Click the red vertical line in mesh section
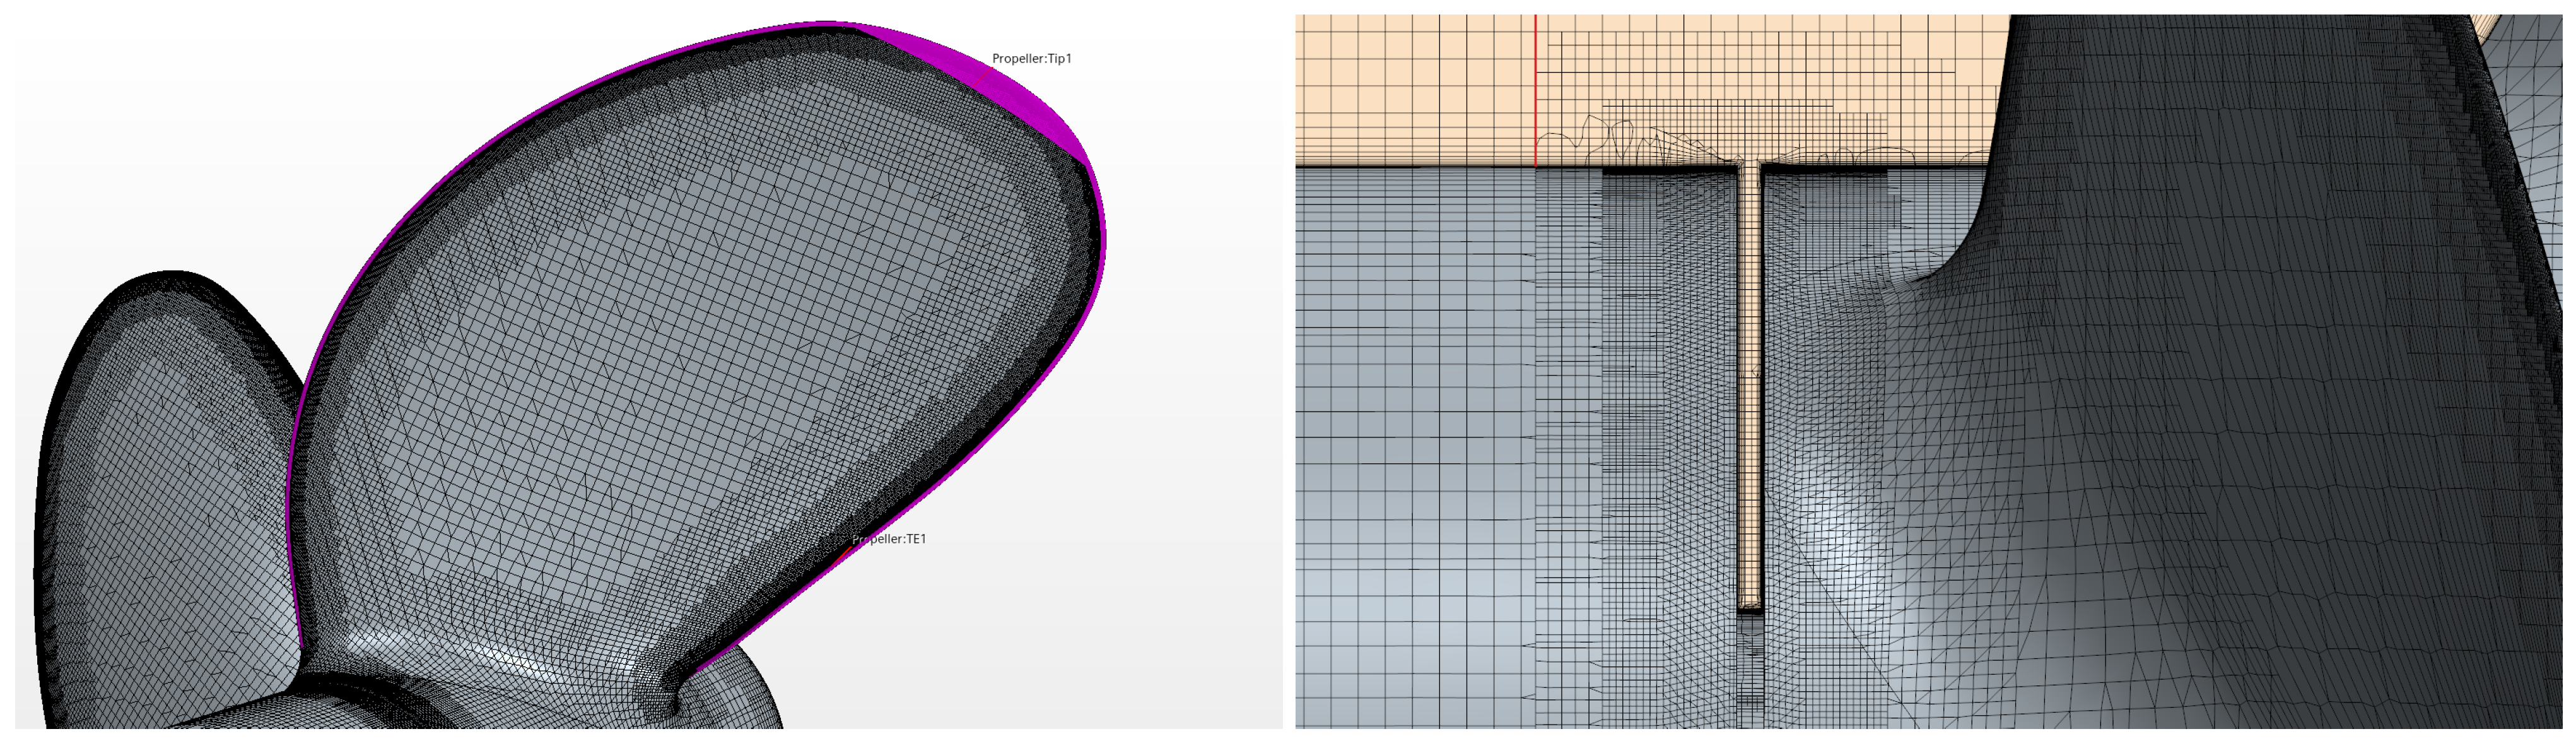The width and height of the screenshot is (2576, 741). tap(1536, 90)
